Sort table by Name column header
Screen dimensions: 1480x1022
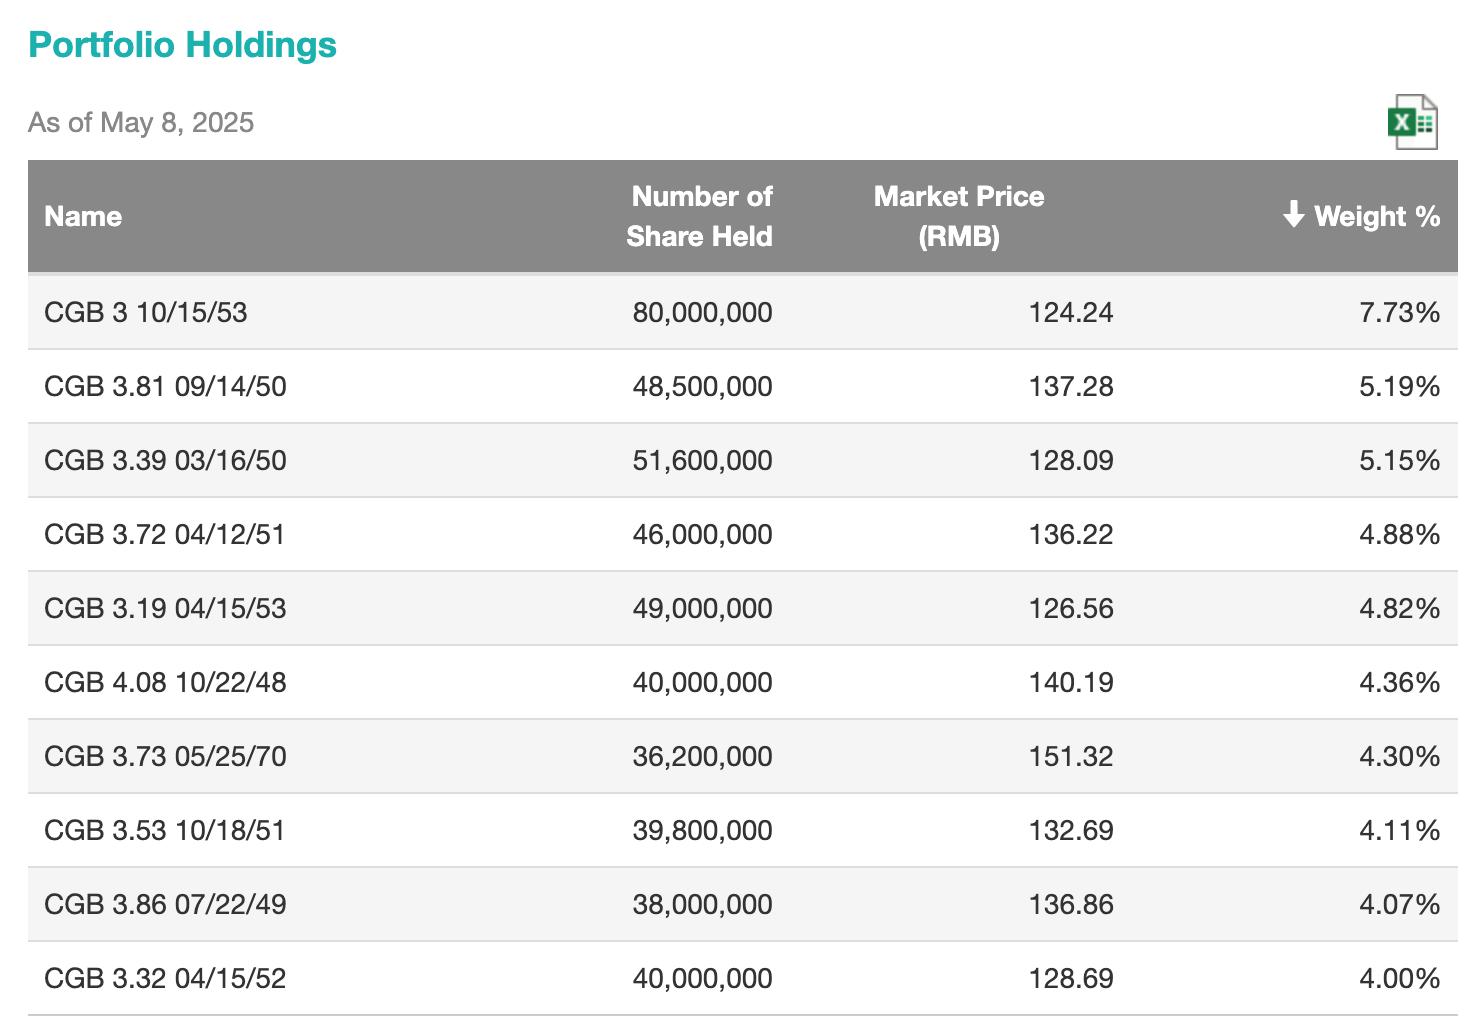83,216
